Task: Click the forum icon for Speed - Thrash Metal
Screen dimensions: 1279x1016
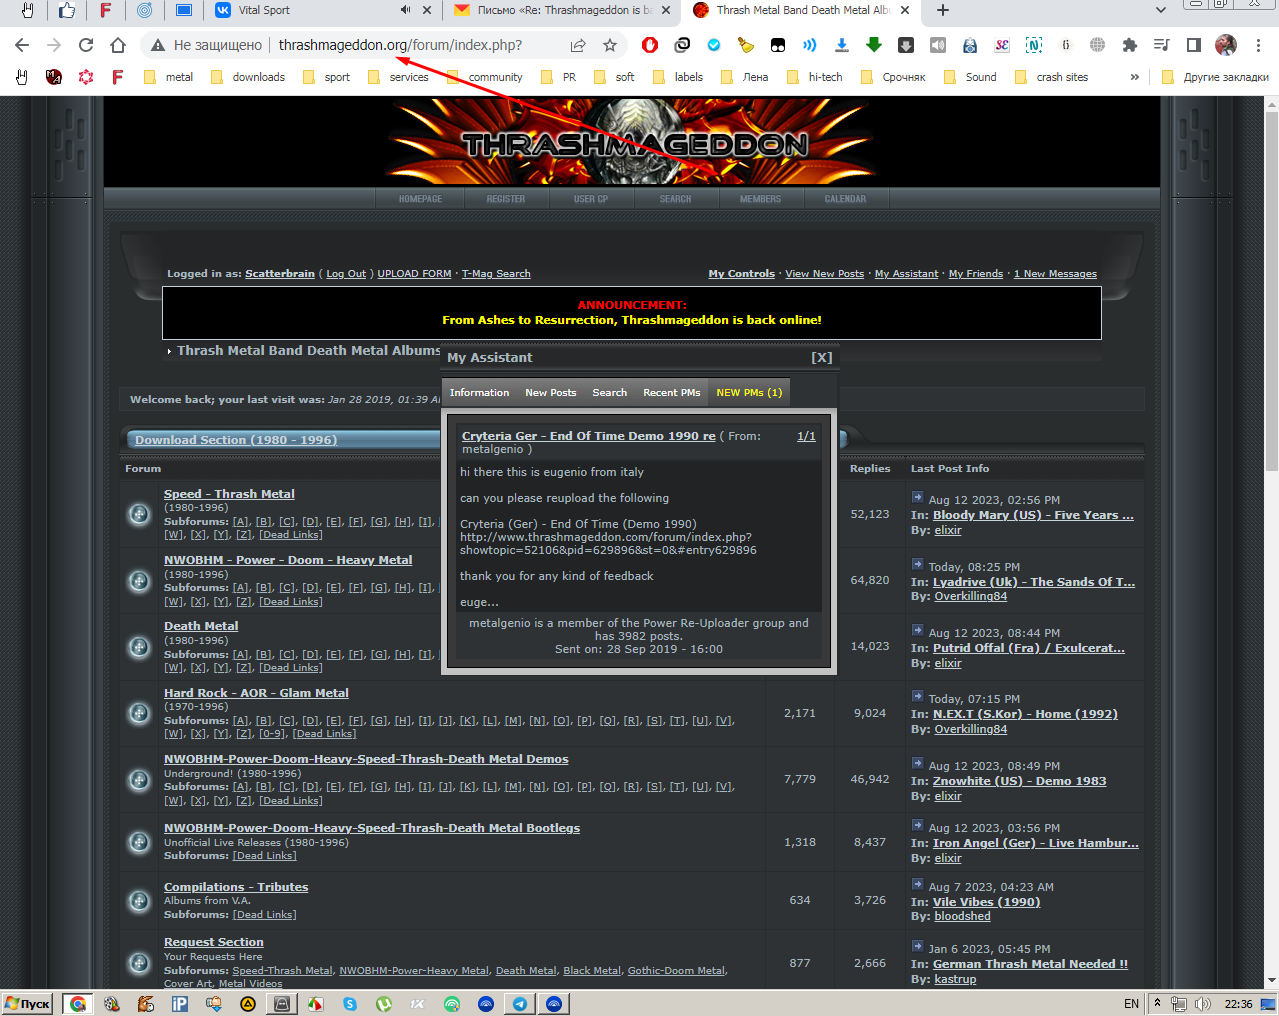Action: pyautogui.click(x=139, y=514)
